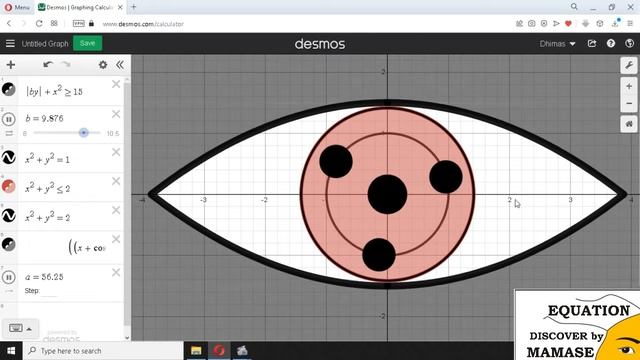The image size is (640, 360).
Task: Open the Opera Menu
Action: tap(17, 7)
